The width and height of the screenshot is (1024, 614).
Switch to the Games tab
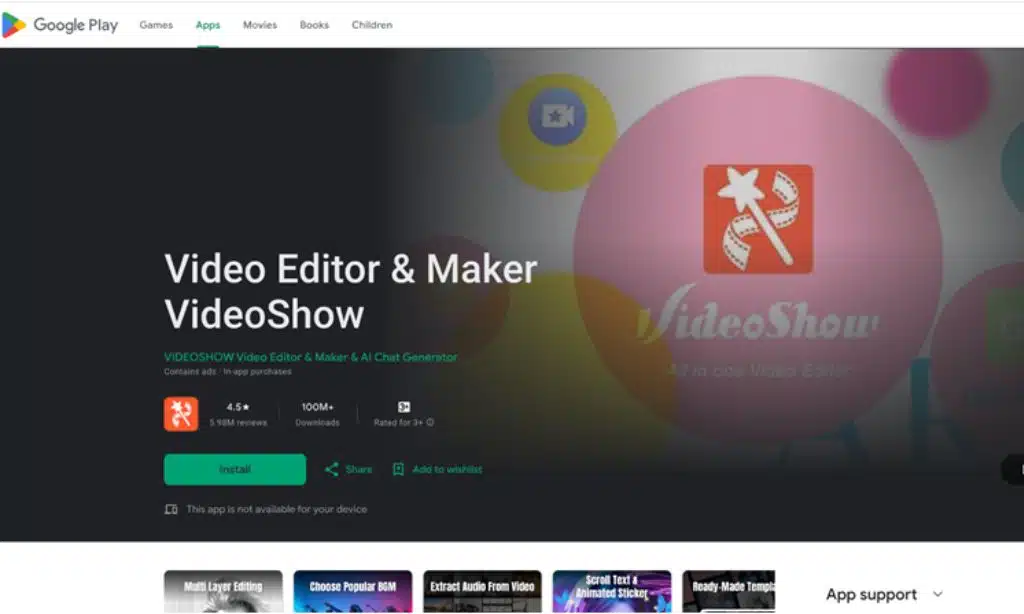pyautogui.click(x=155, y=25)
